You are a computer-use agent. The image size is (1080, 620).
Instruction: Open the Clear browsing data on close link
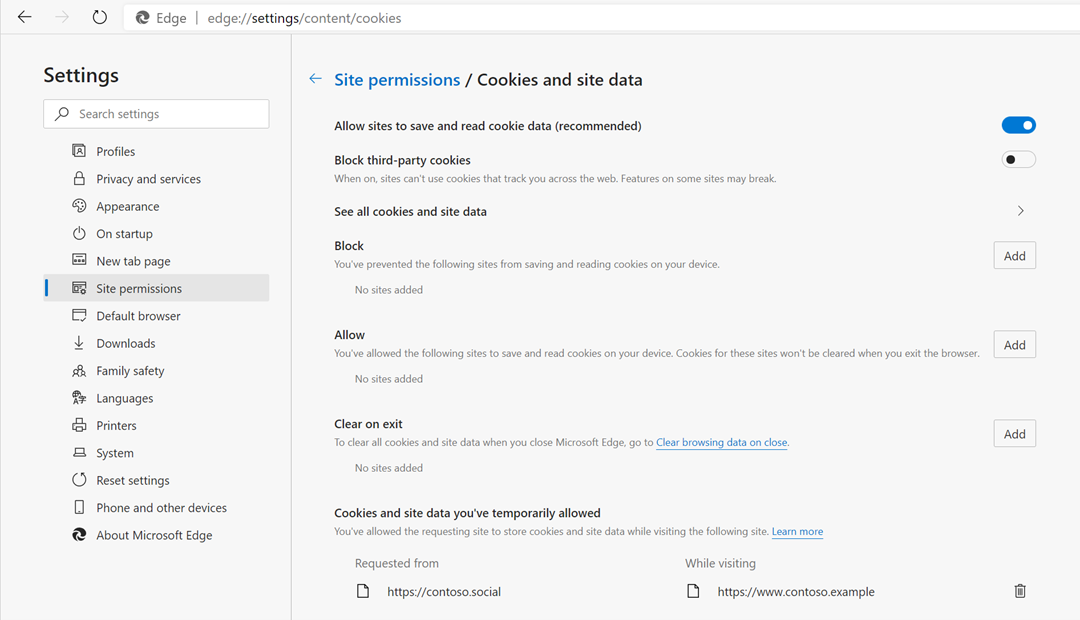(x=721, y=442)
